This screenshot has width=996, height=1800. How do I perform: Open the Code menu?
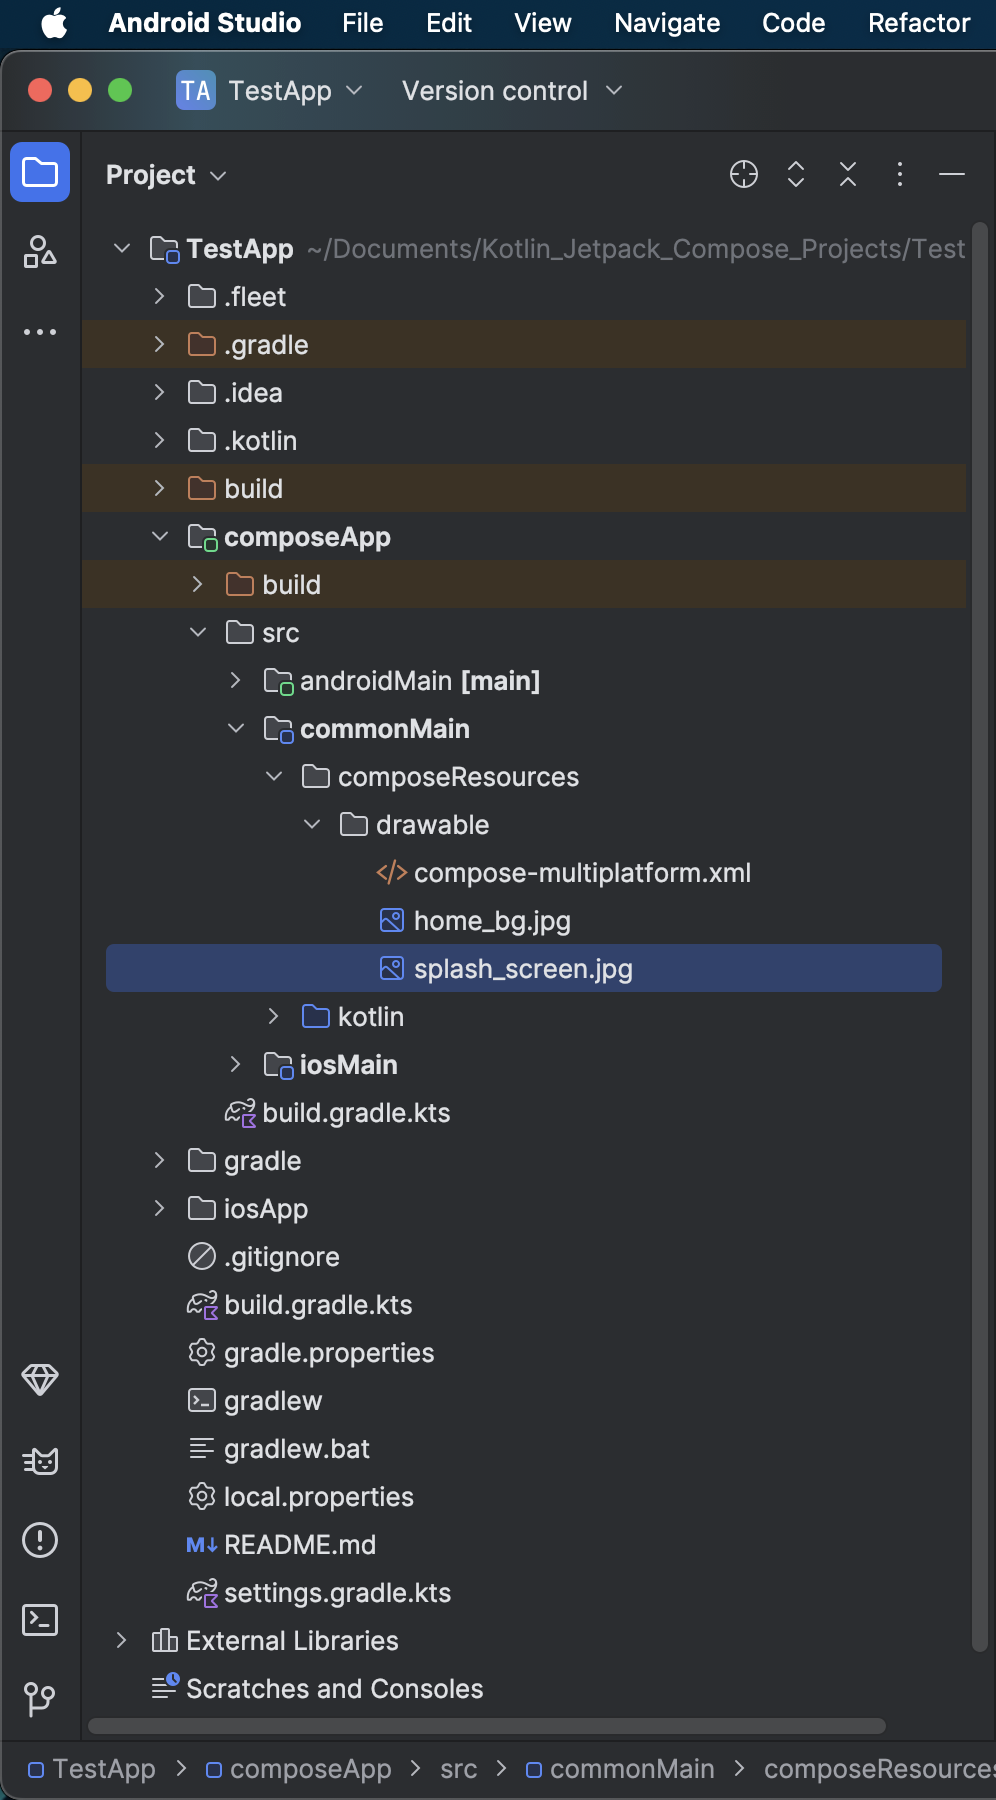[793, 23]
